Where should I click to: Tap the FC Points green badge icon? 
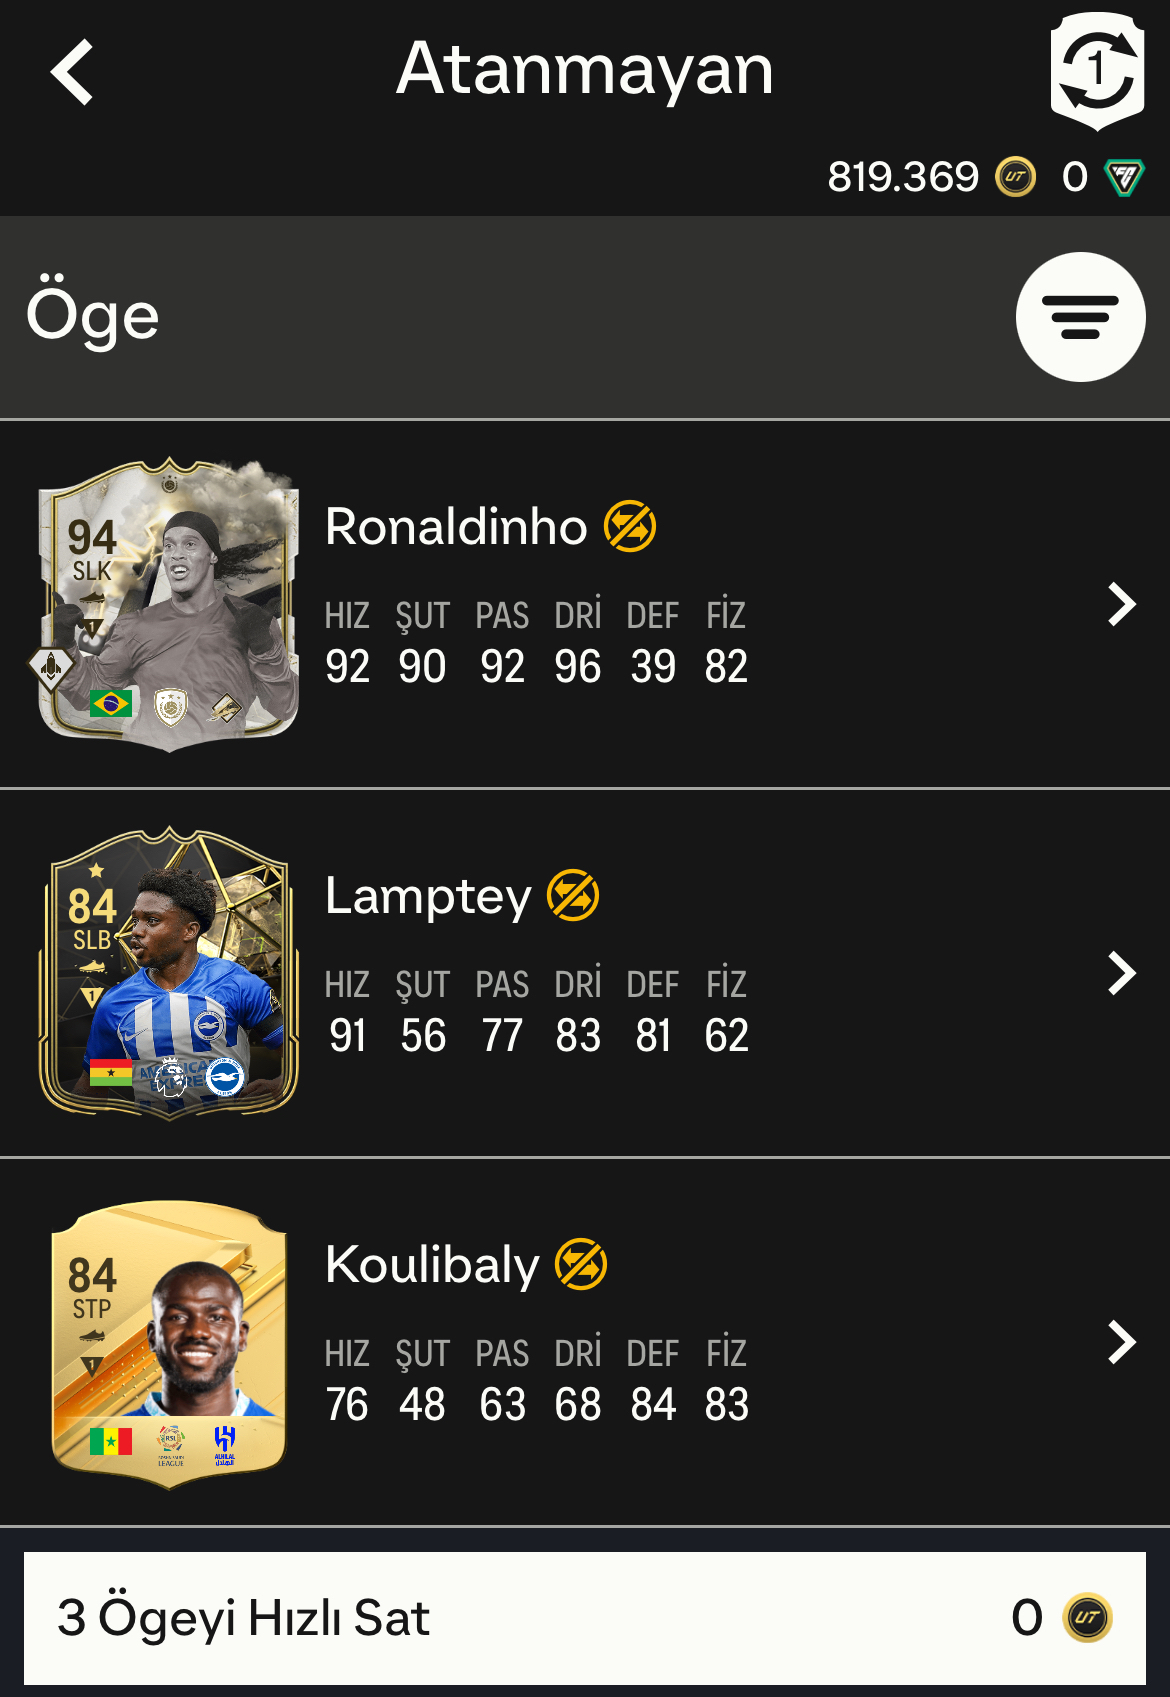coord(1124,177)
